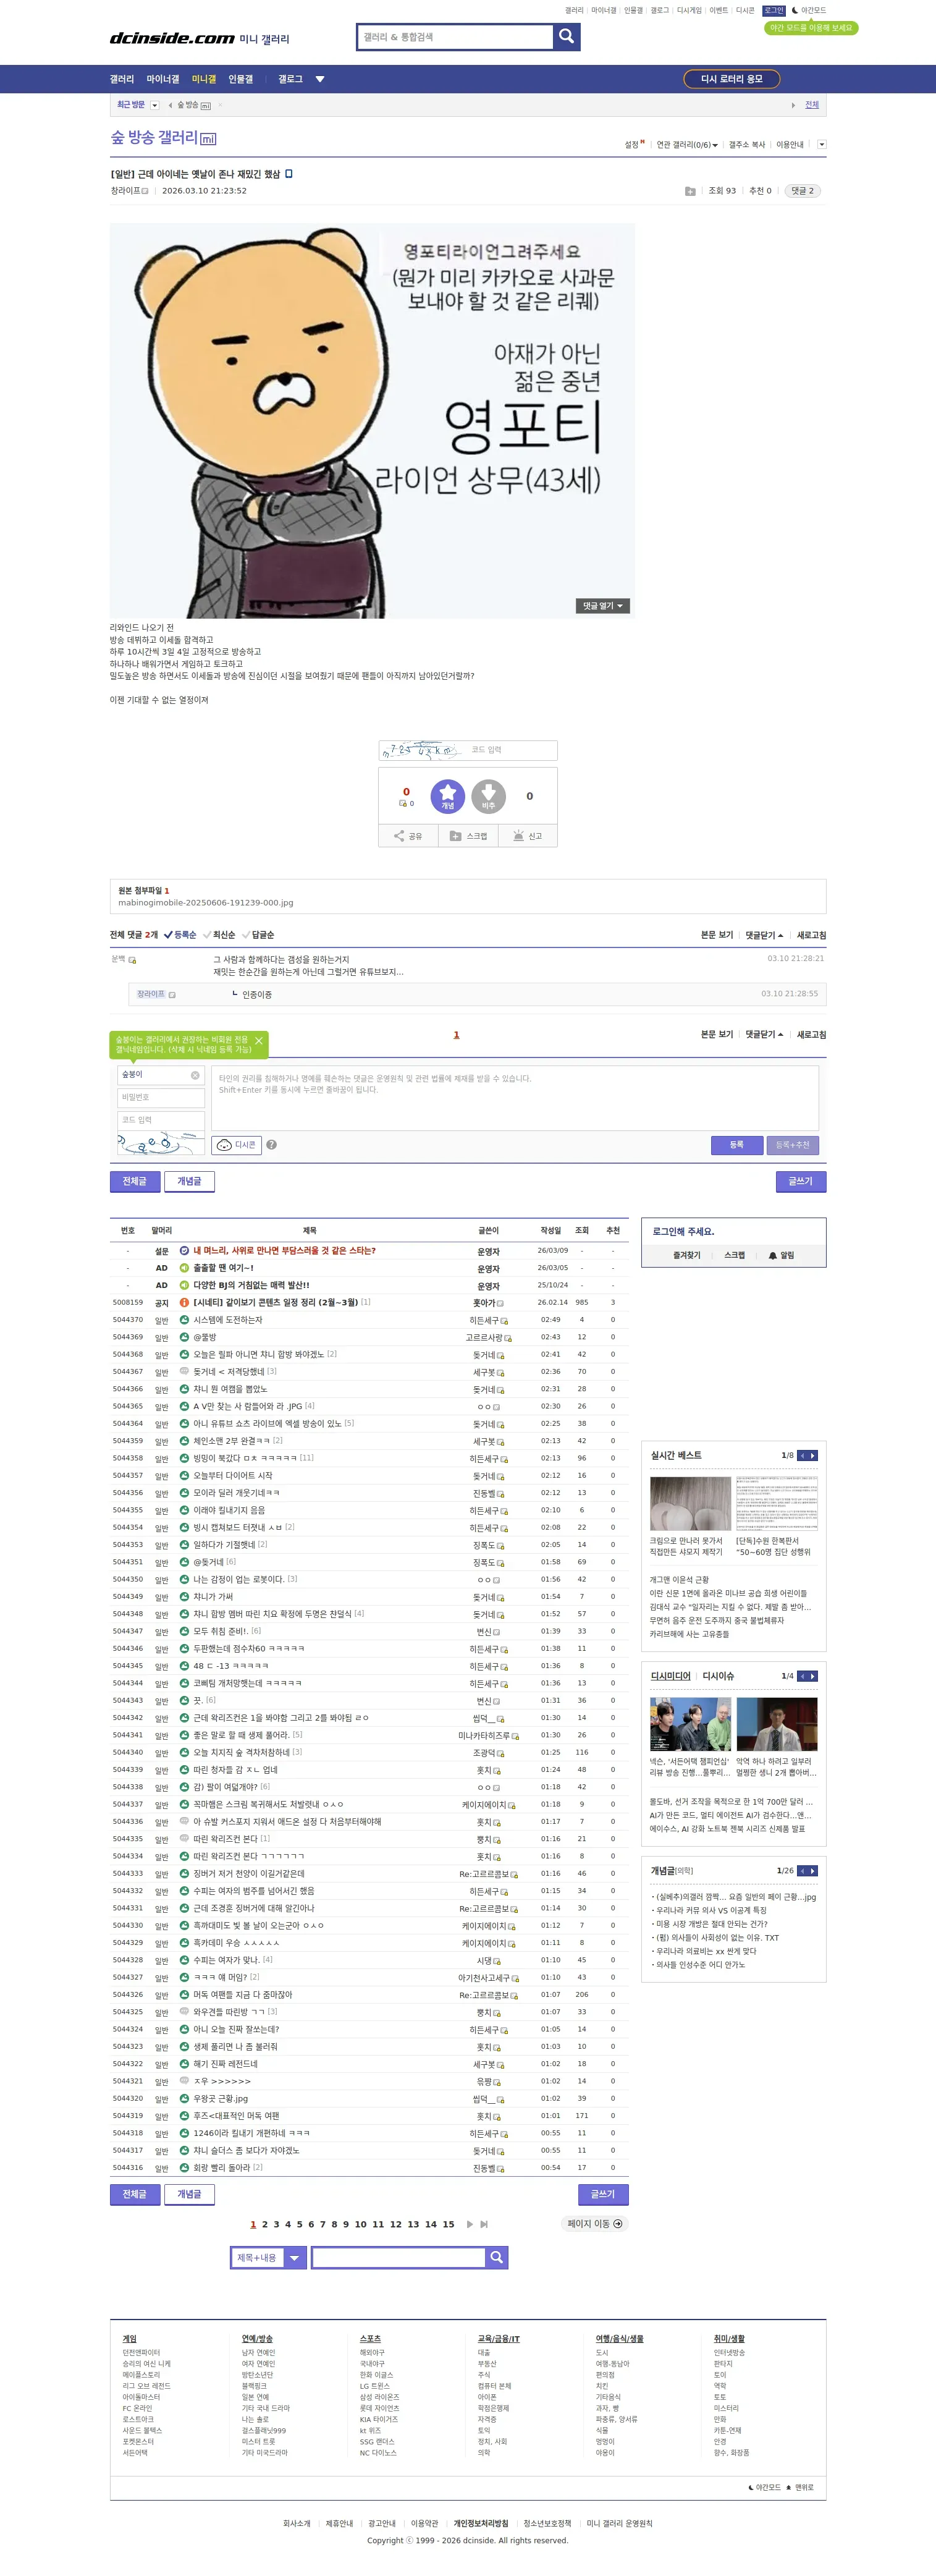Click the 스크랩 scrap button under the post
This screenshot has height=2576, width=936.
468,836
